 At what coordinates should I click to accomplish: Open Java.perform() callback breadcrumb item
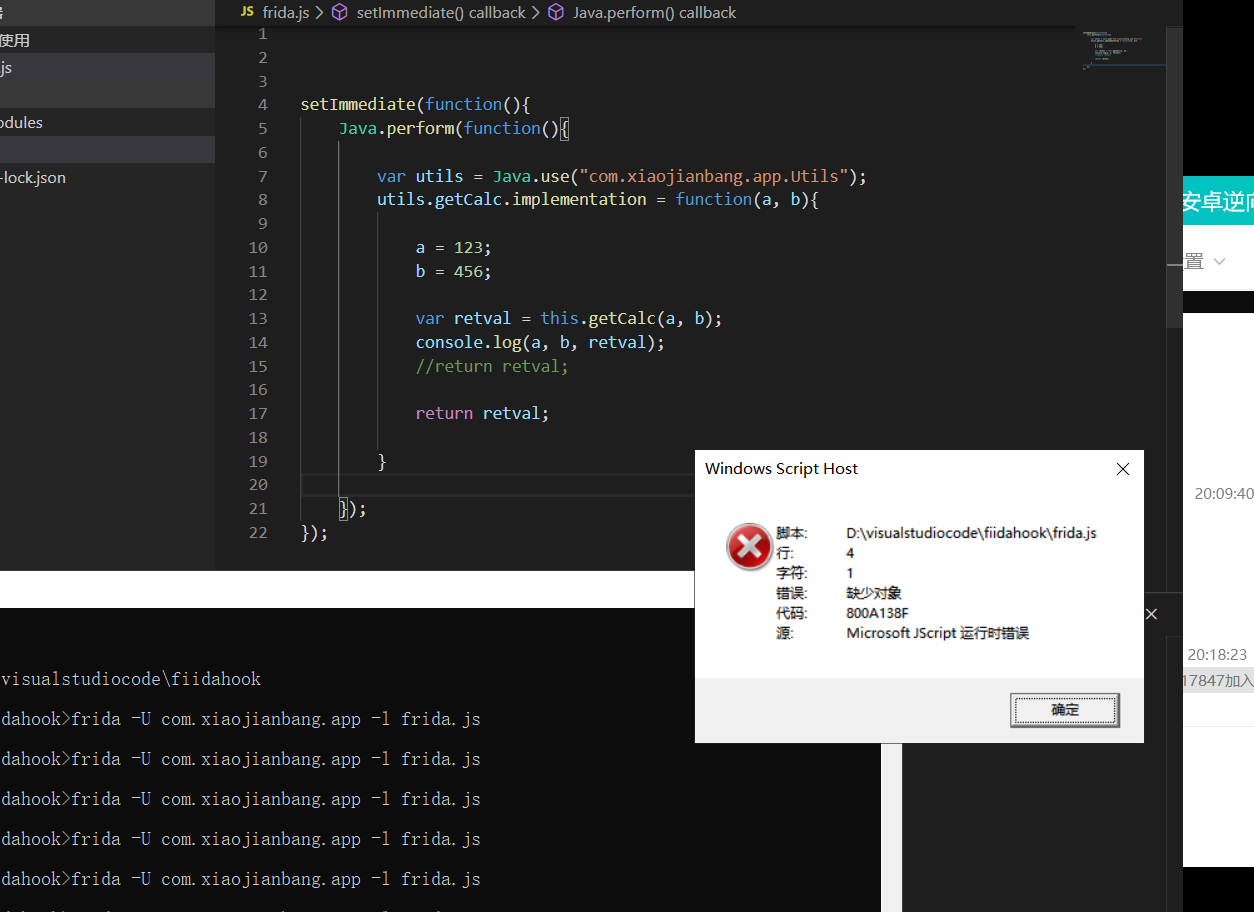(654, 12)
